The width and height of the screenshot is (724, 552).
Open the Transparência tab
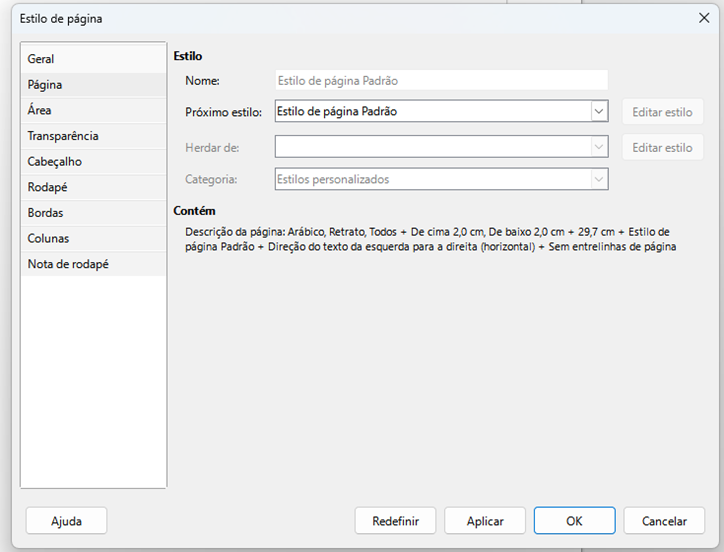63,136
